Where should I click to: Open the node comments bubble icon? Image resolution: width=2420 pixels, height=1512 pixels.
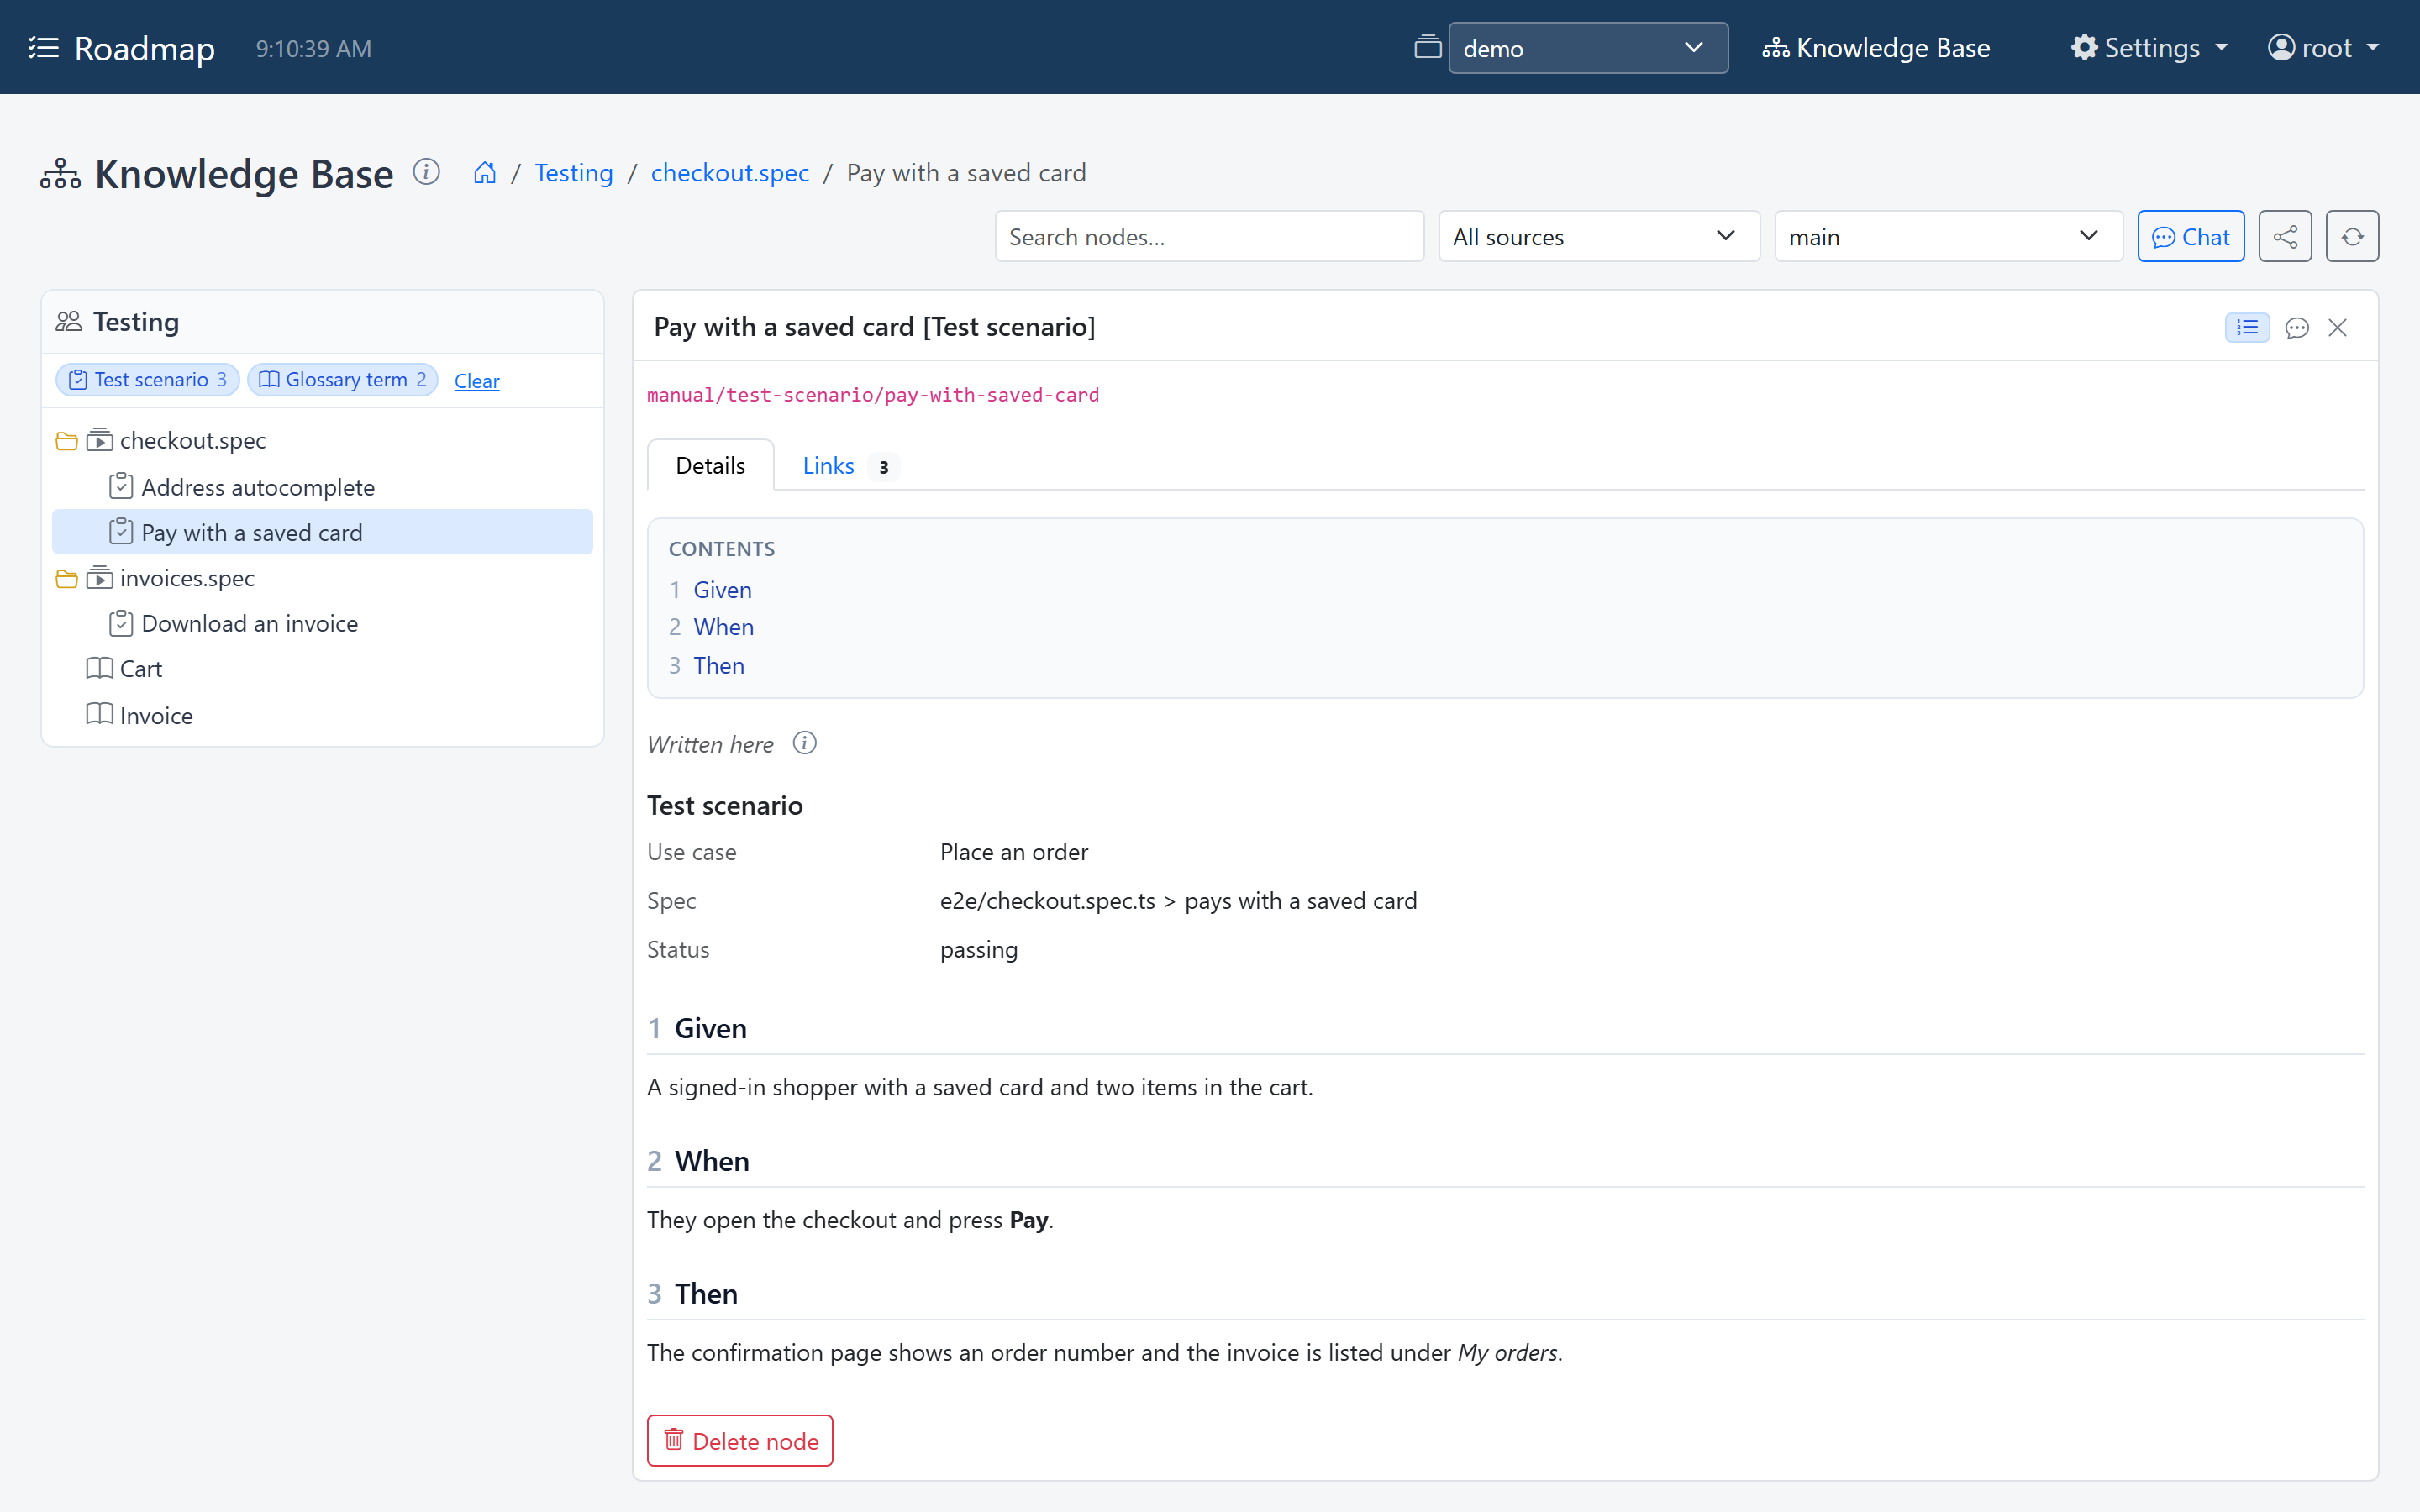[x=2297, y=328]
